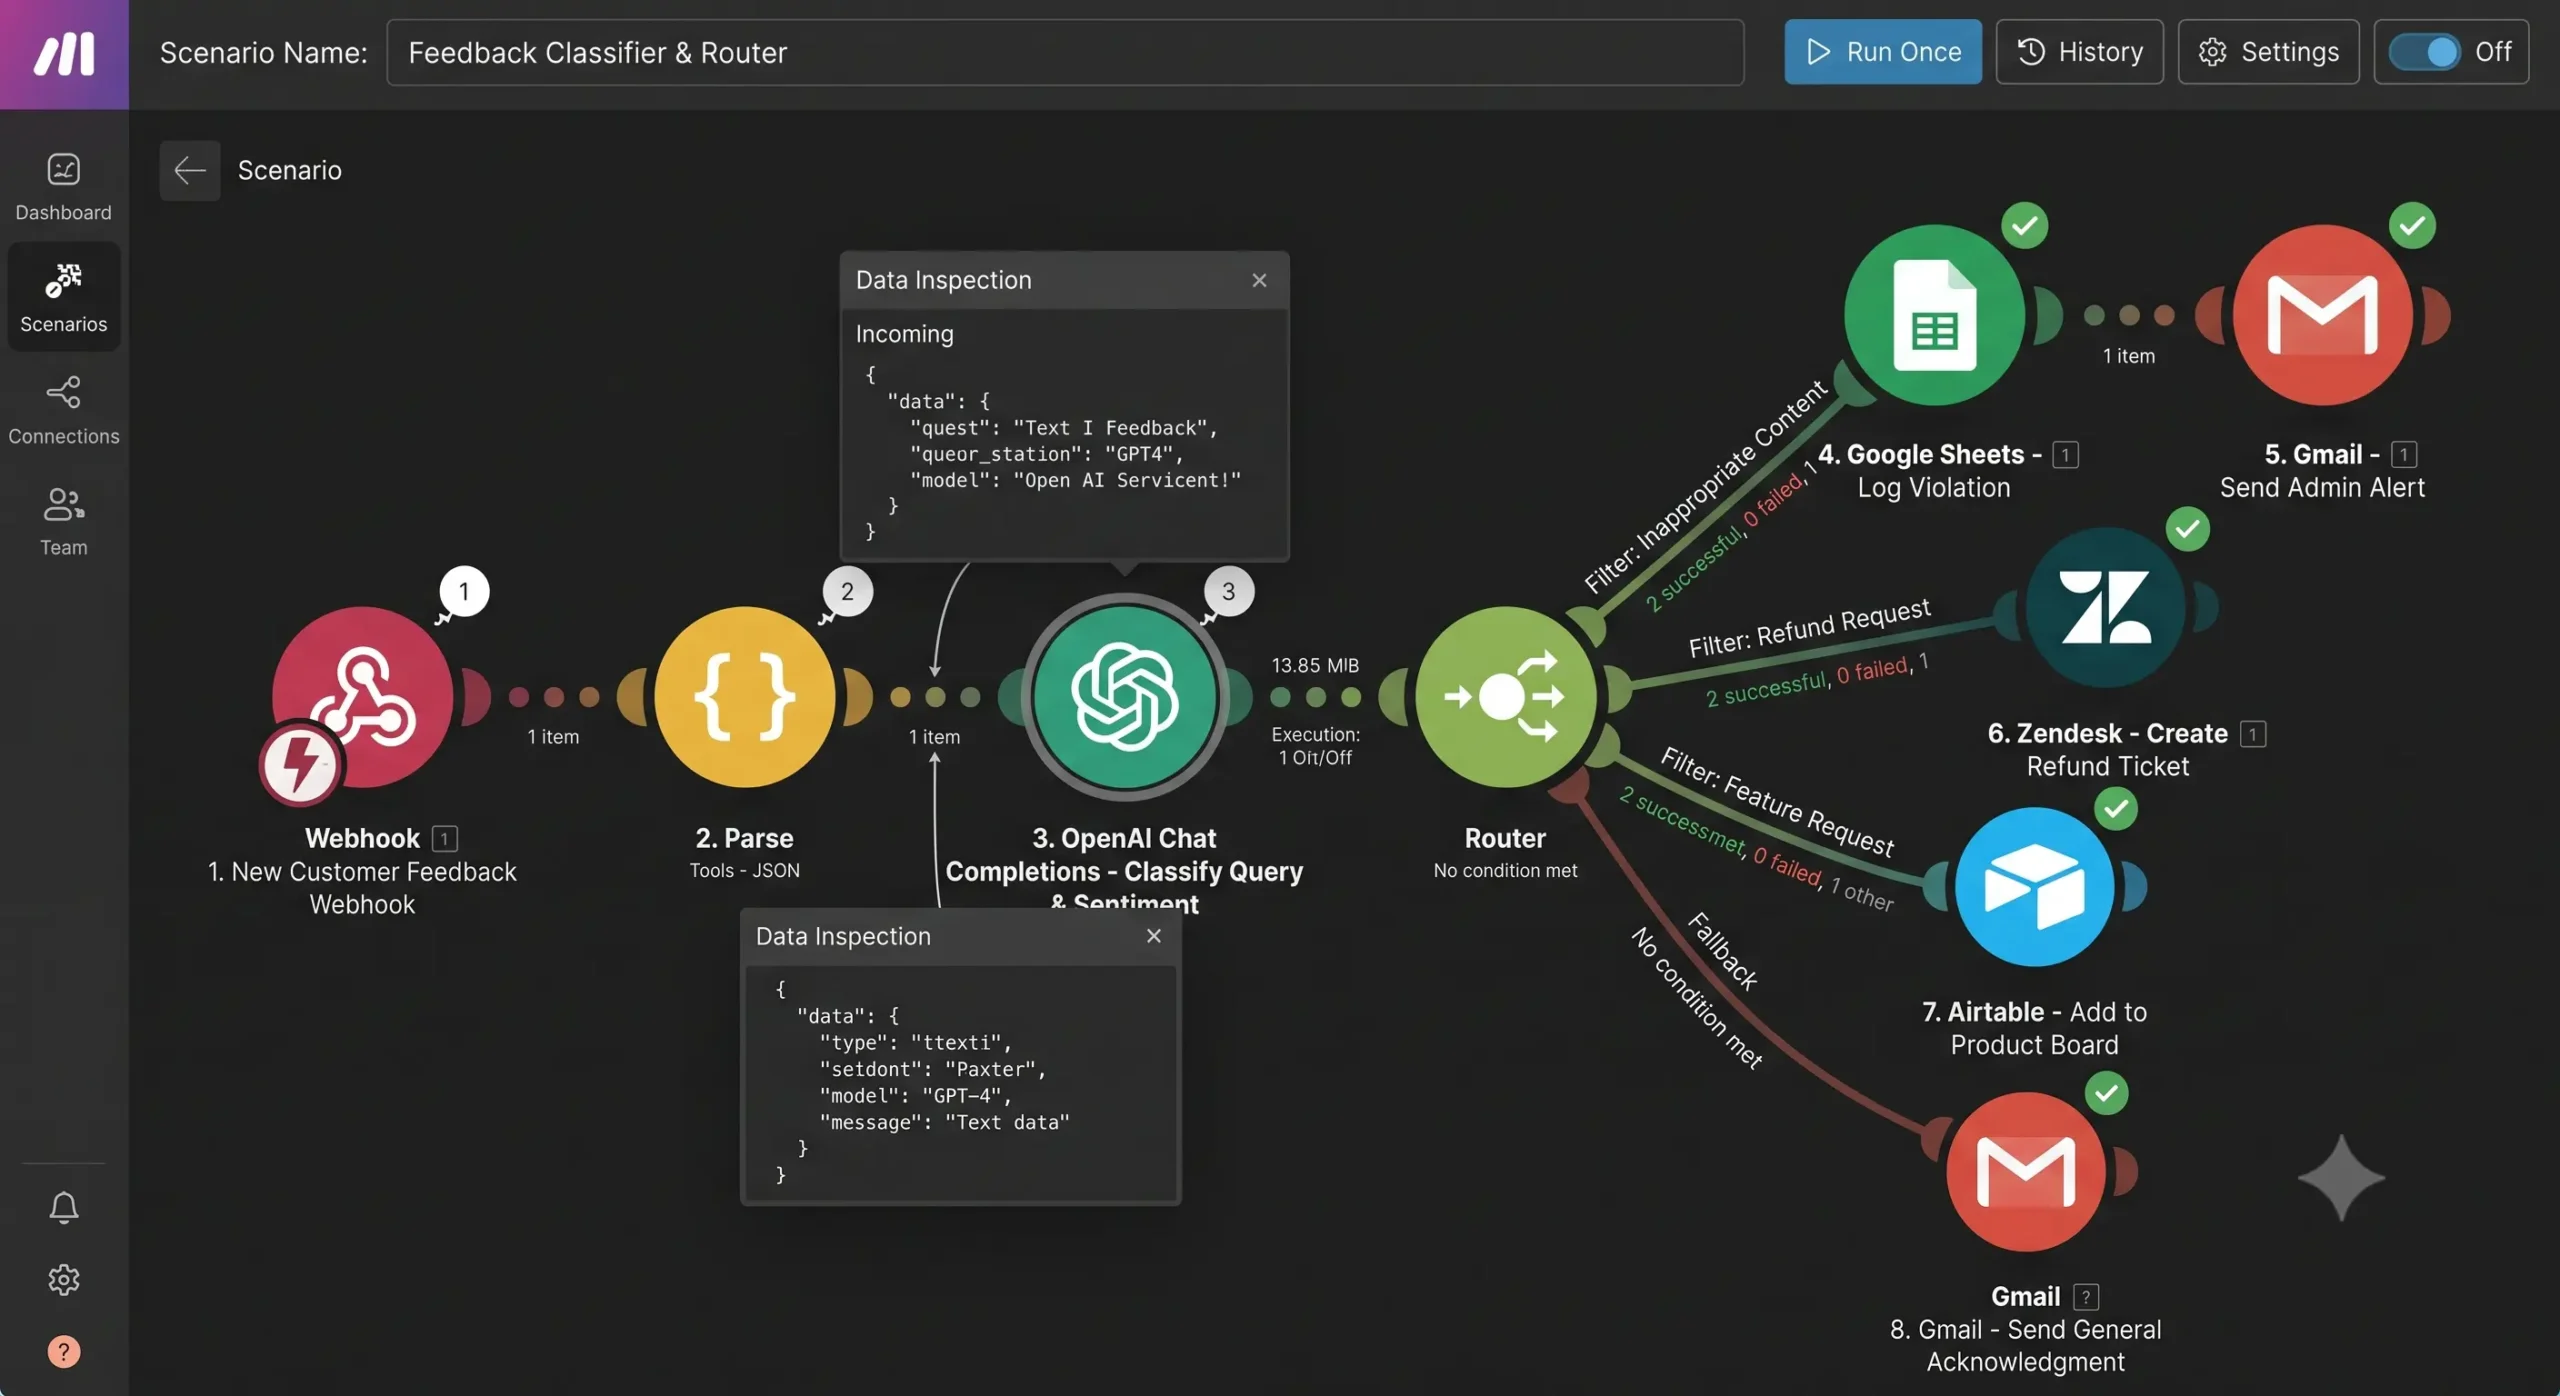Click the back arrow beside Scenario
Viewport: 2560px width, 1396px height.
190,170
